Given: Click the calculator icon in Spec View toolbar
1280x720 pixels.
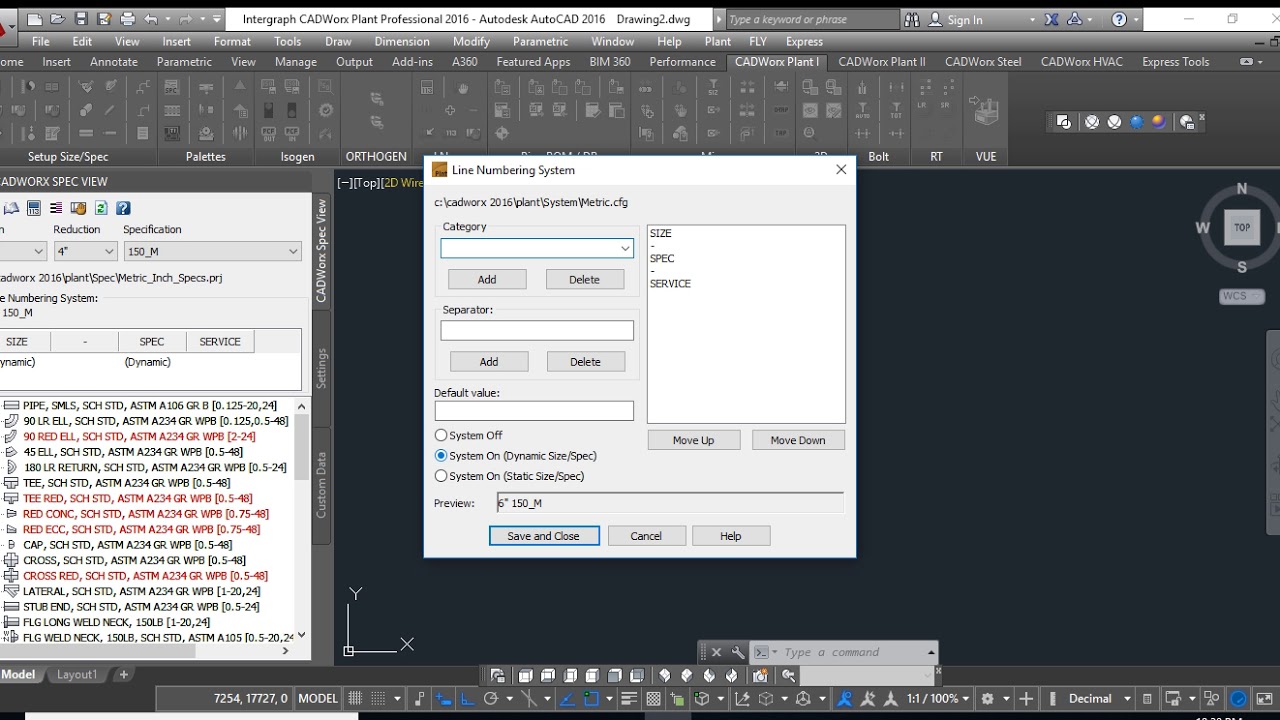Looking at the screenshot, I should (34, 208).
